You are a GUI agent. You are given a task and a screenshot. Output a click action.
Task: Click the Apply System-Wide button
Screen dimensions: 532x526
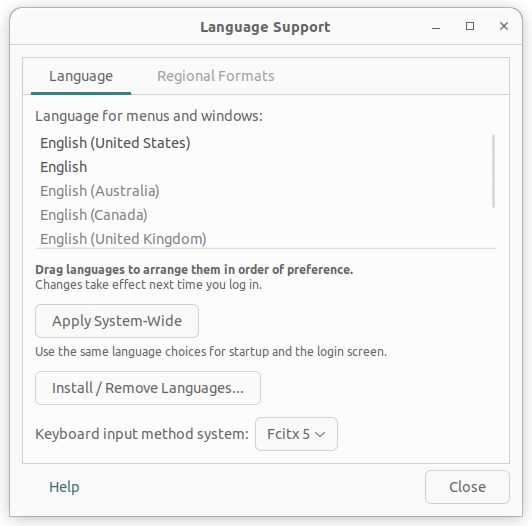[x=117, y=321]
